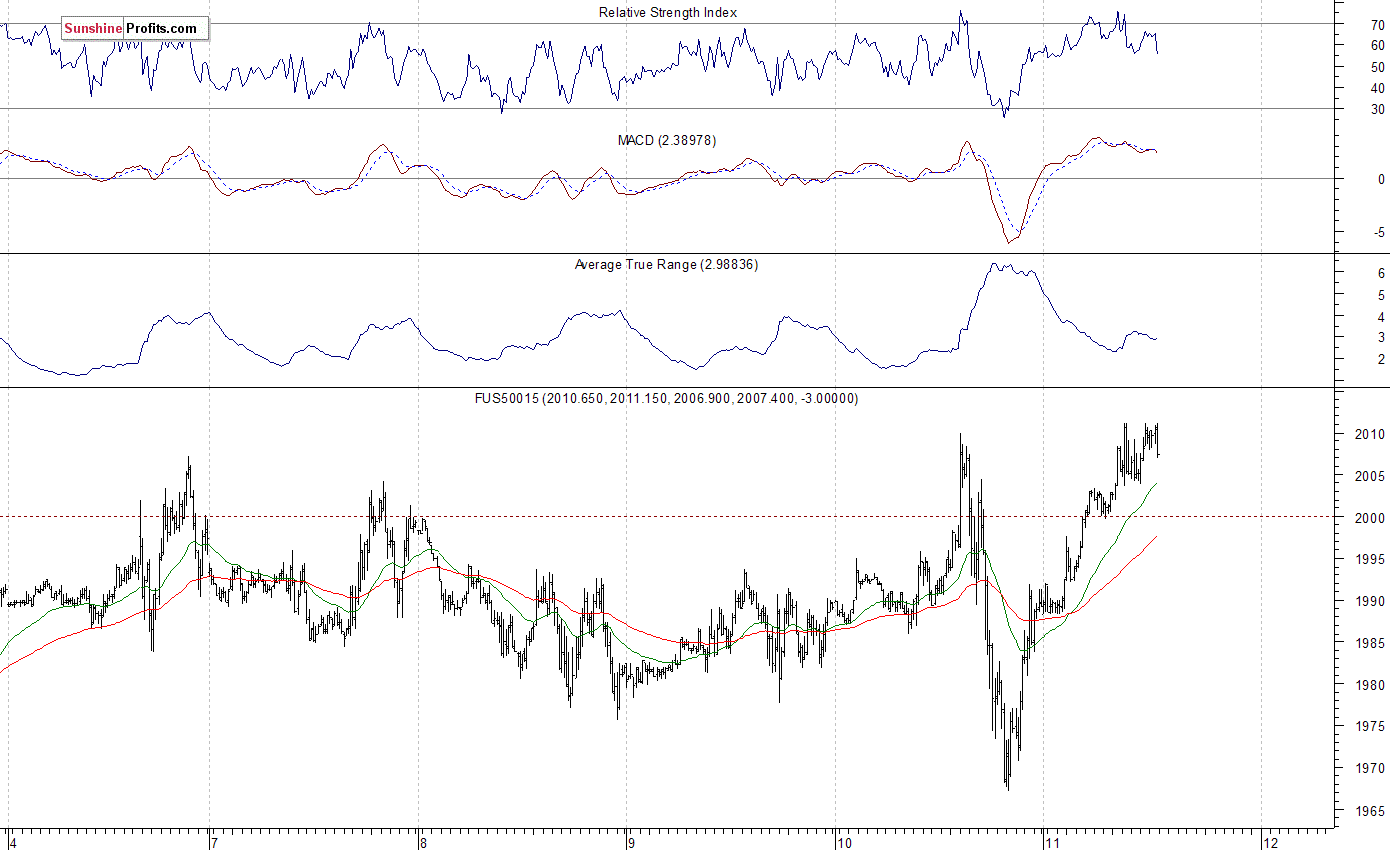Image resolution: width=1390 pixels, height=850 pixels.
Task: Click the date label 7 on time axis
Action: point(214,842)
